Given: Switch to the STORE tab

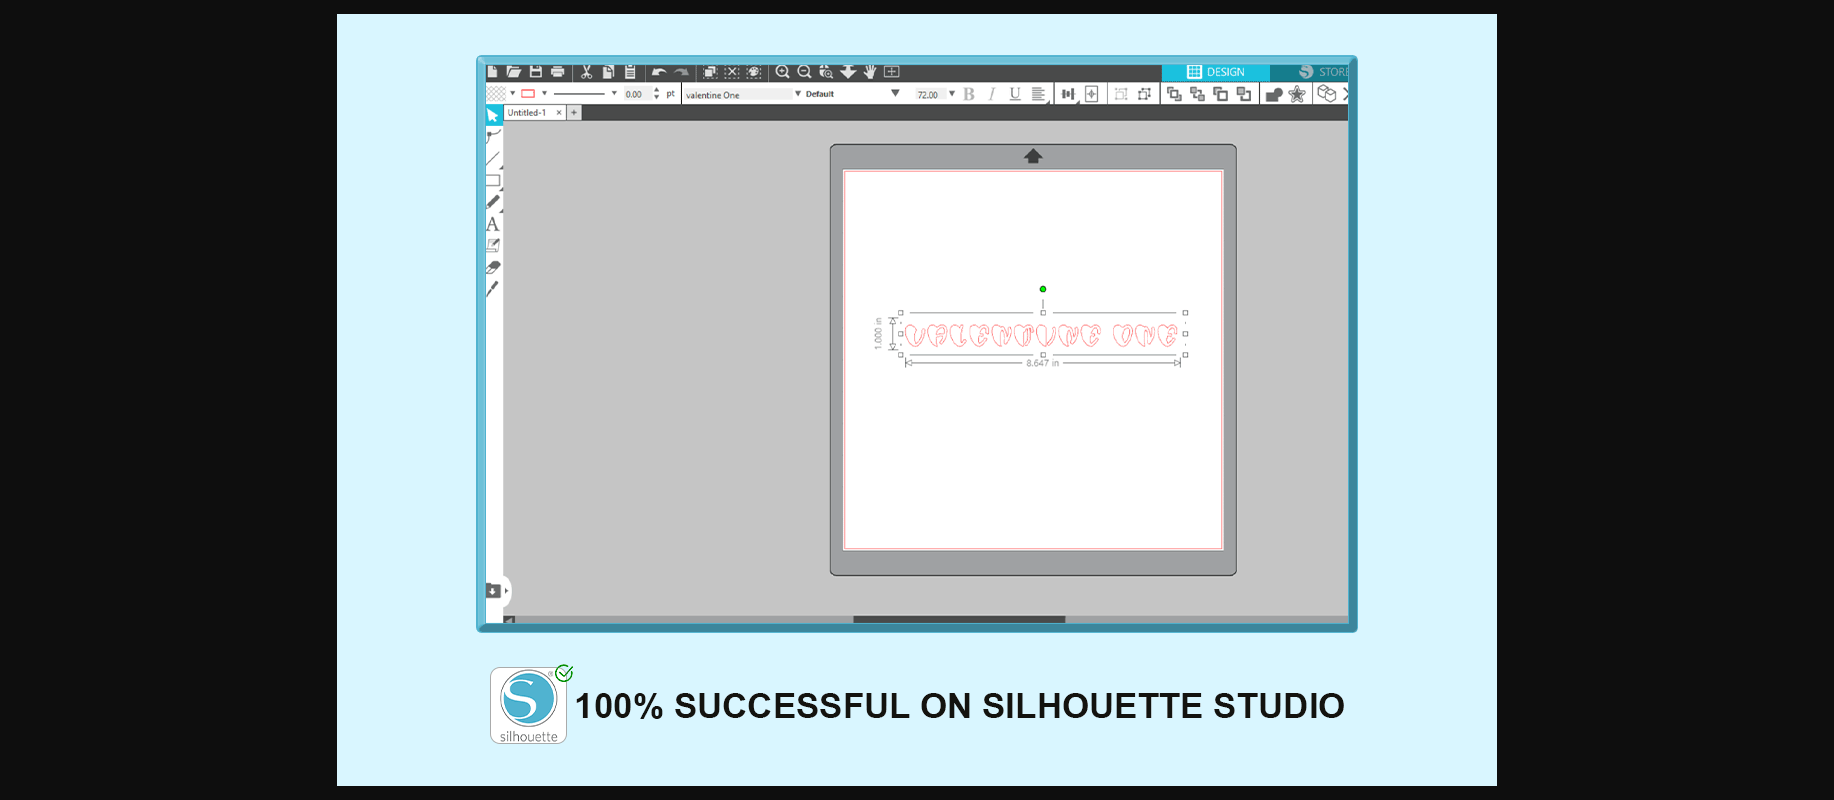Looking at the screenshot, I should coord(1310,72).
